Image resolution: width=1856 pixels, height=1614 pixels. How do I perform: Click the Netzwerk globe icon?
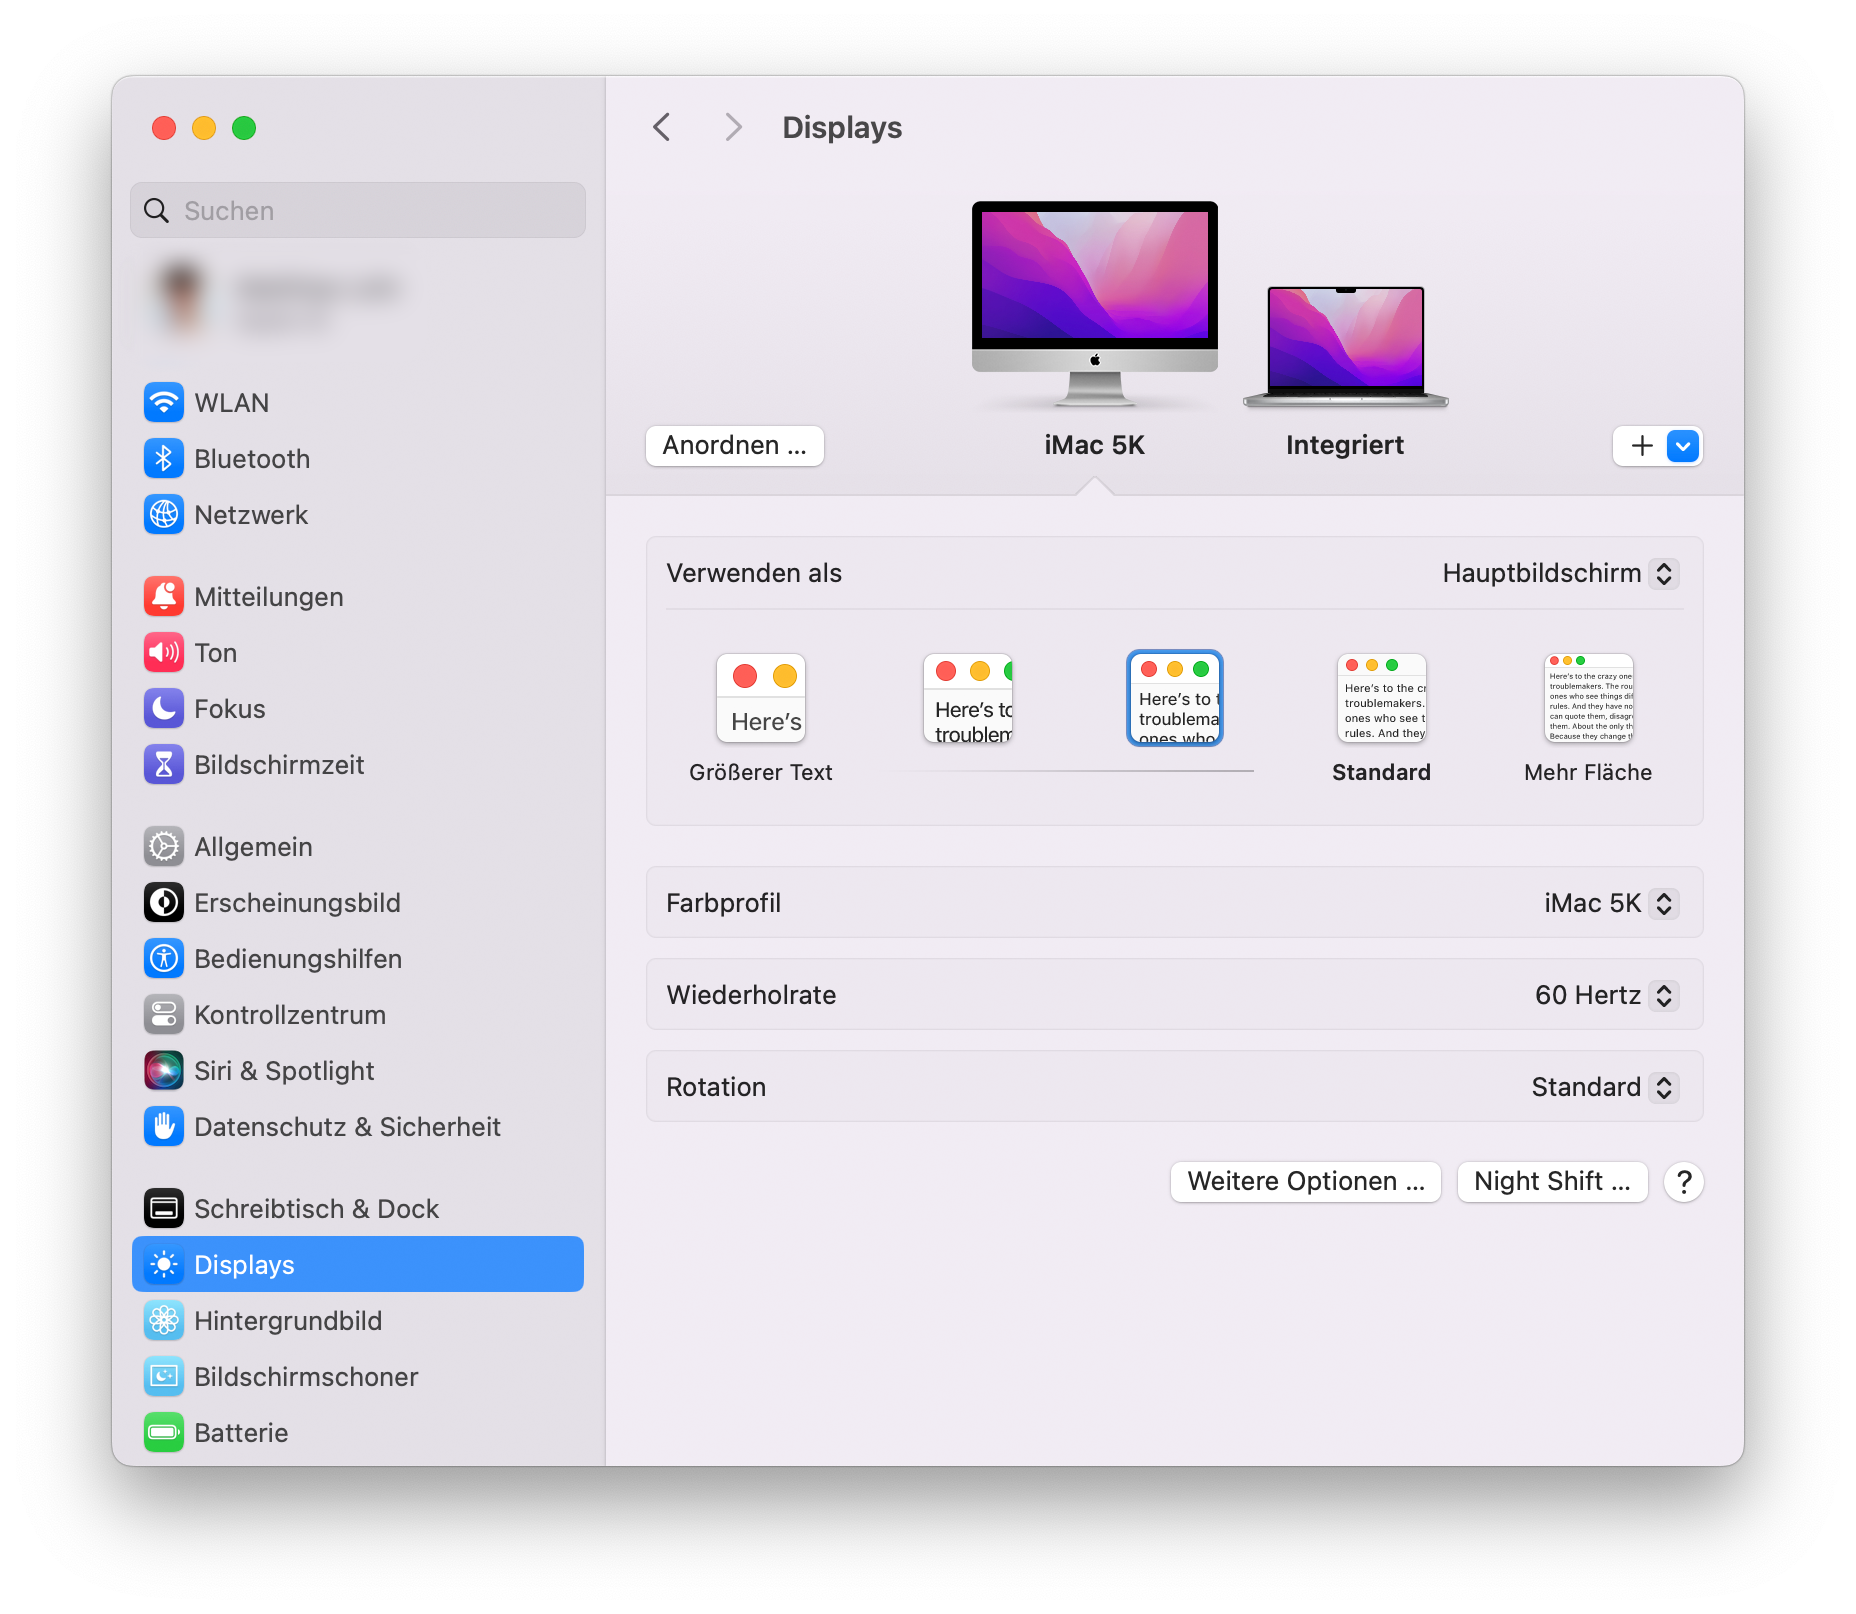[x=164, y=515]
